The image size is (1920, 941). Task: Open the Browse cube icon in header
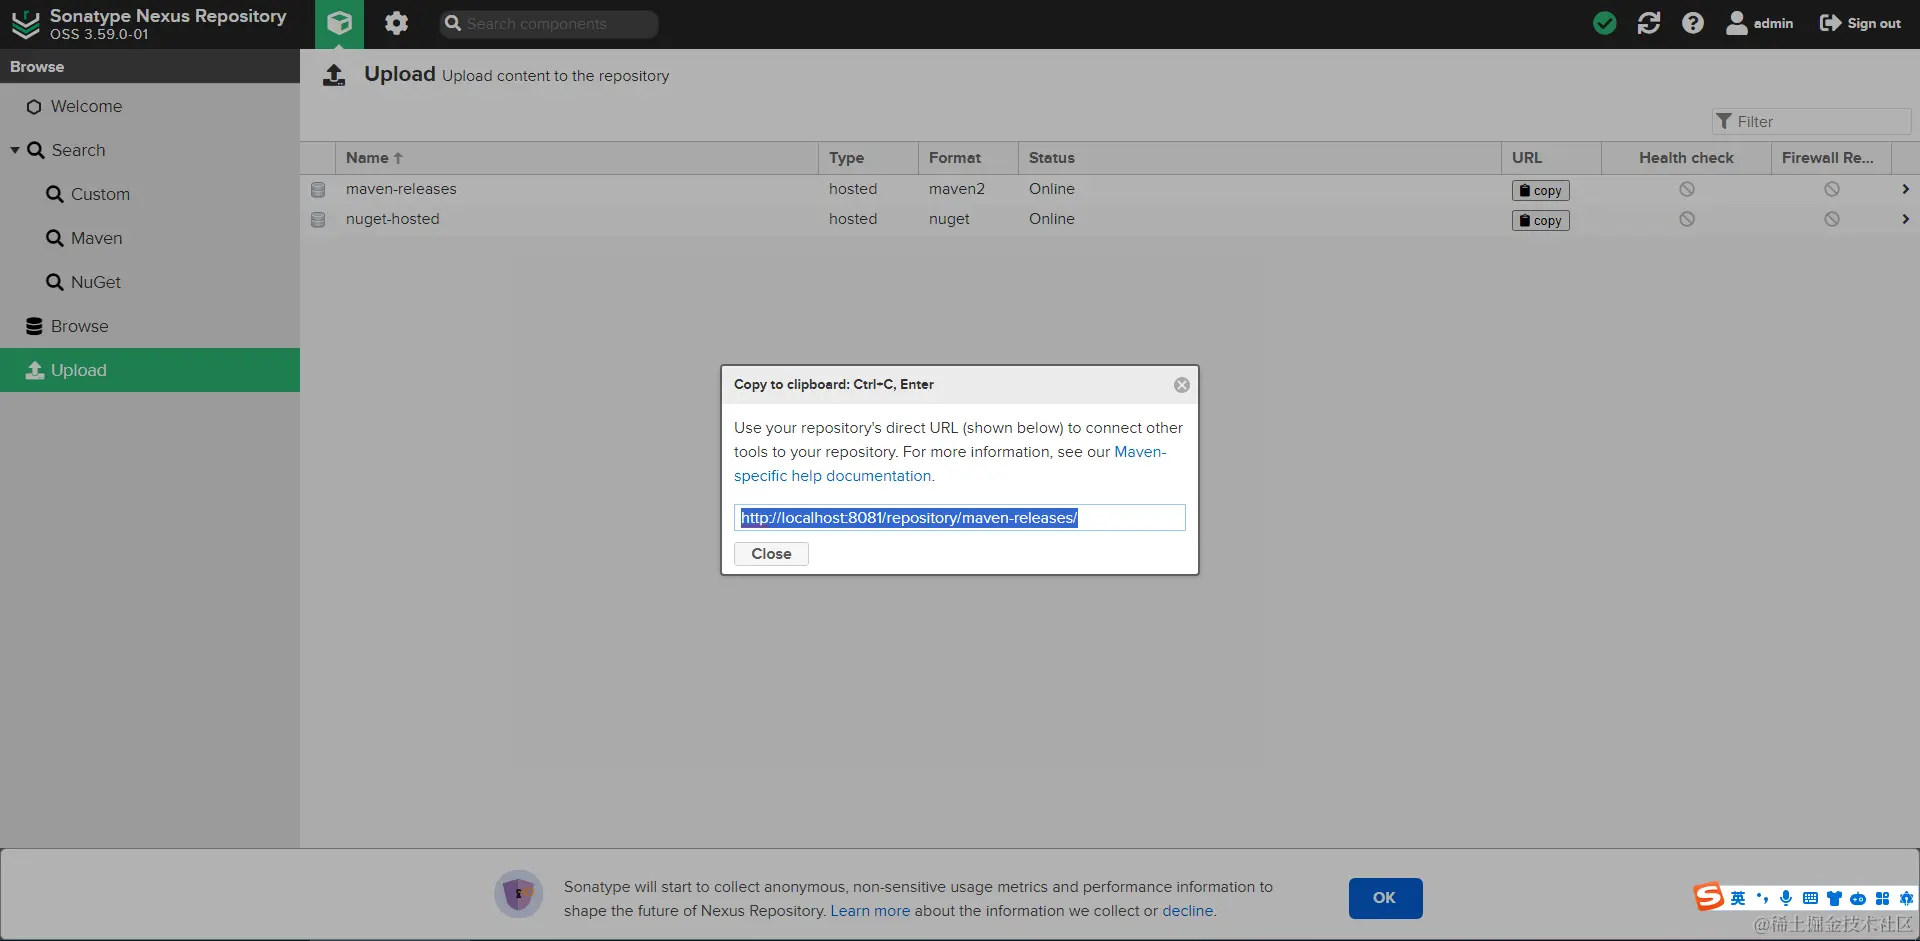point(339,23)
